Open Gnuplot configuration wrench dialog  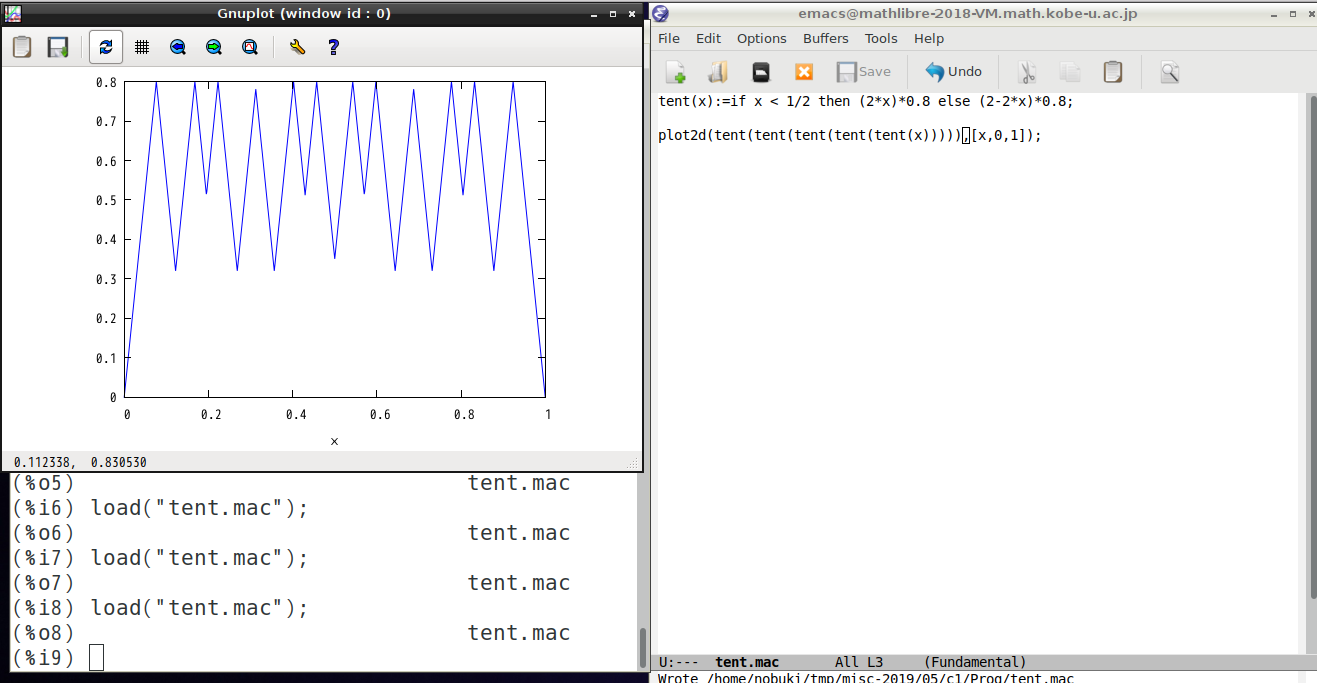click(297, 47)
